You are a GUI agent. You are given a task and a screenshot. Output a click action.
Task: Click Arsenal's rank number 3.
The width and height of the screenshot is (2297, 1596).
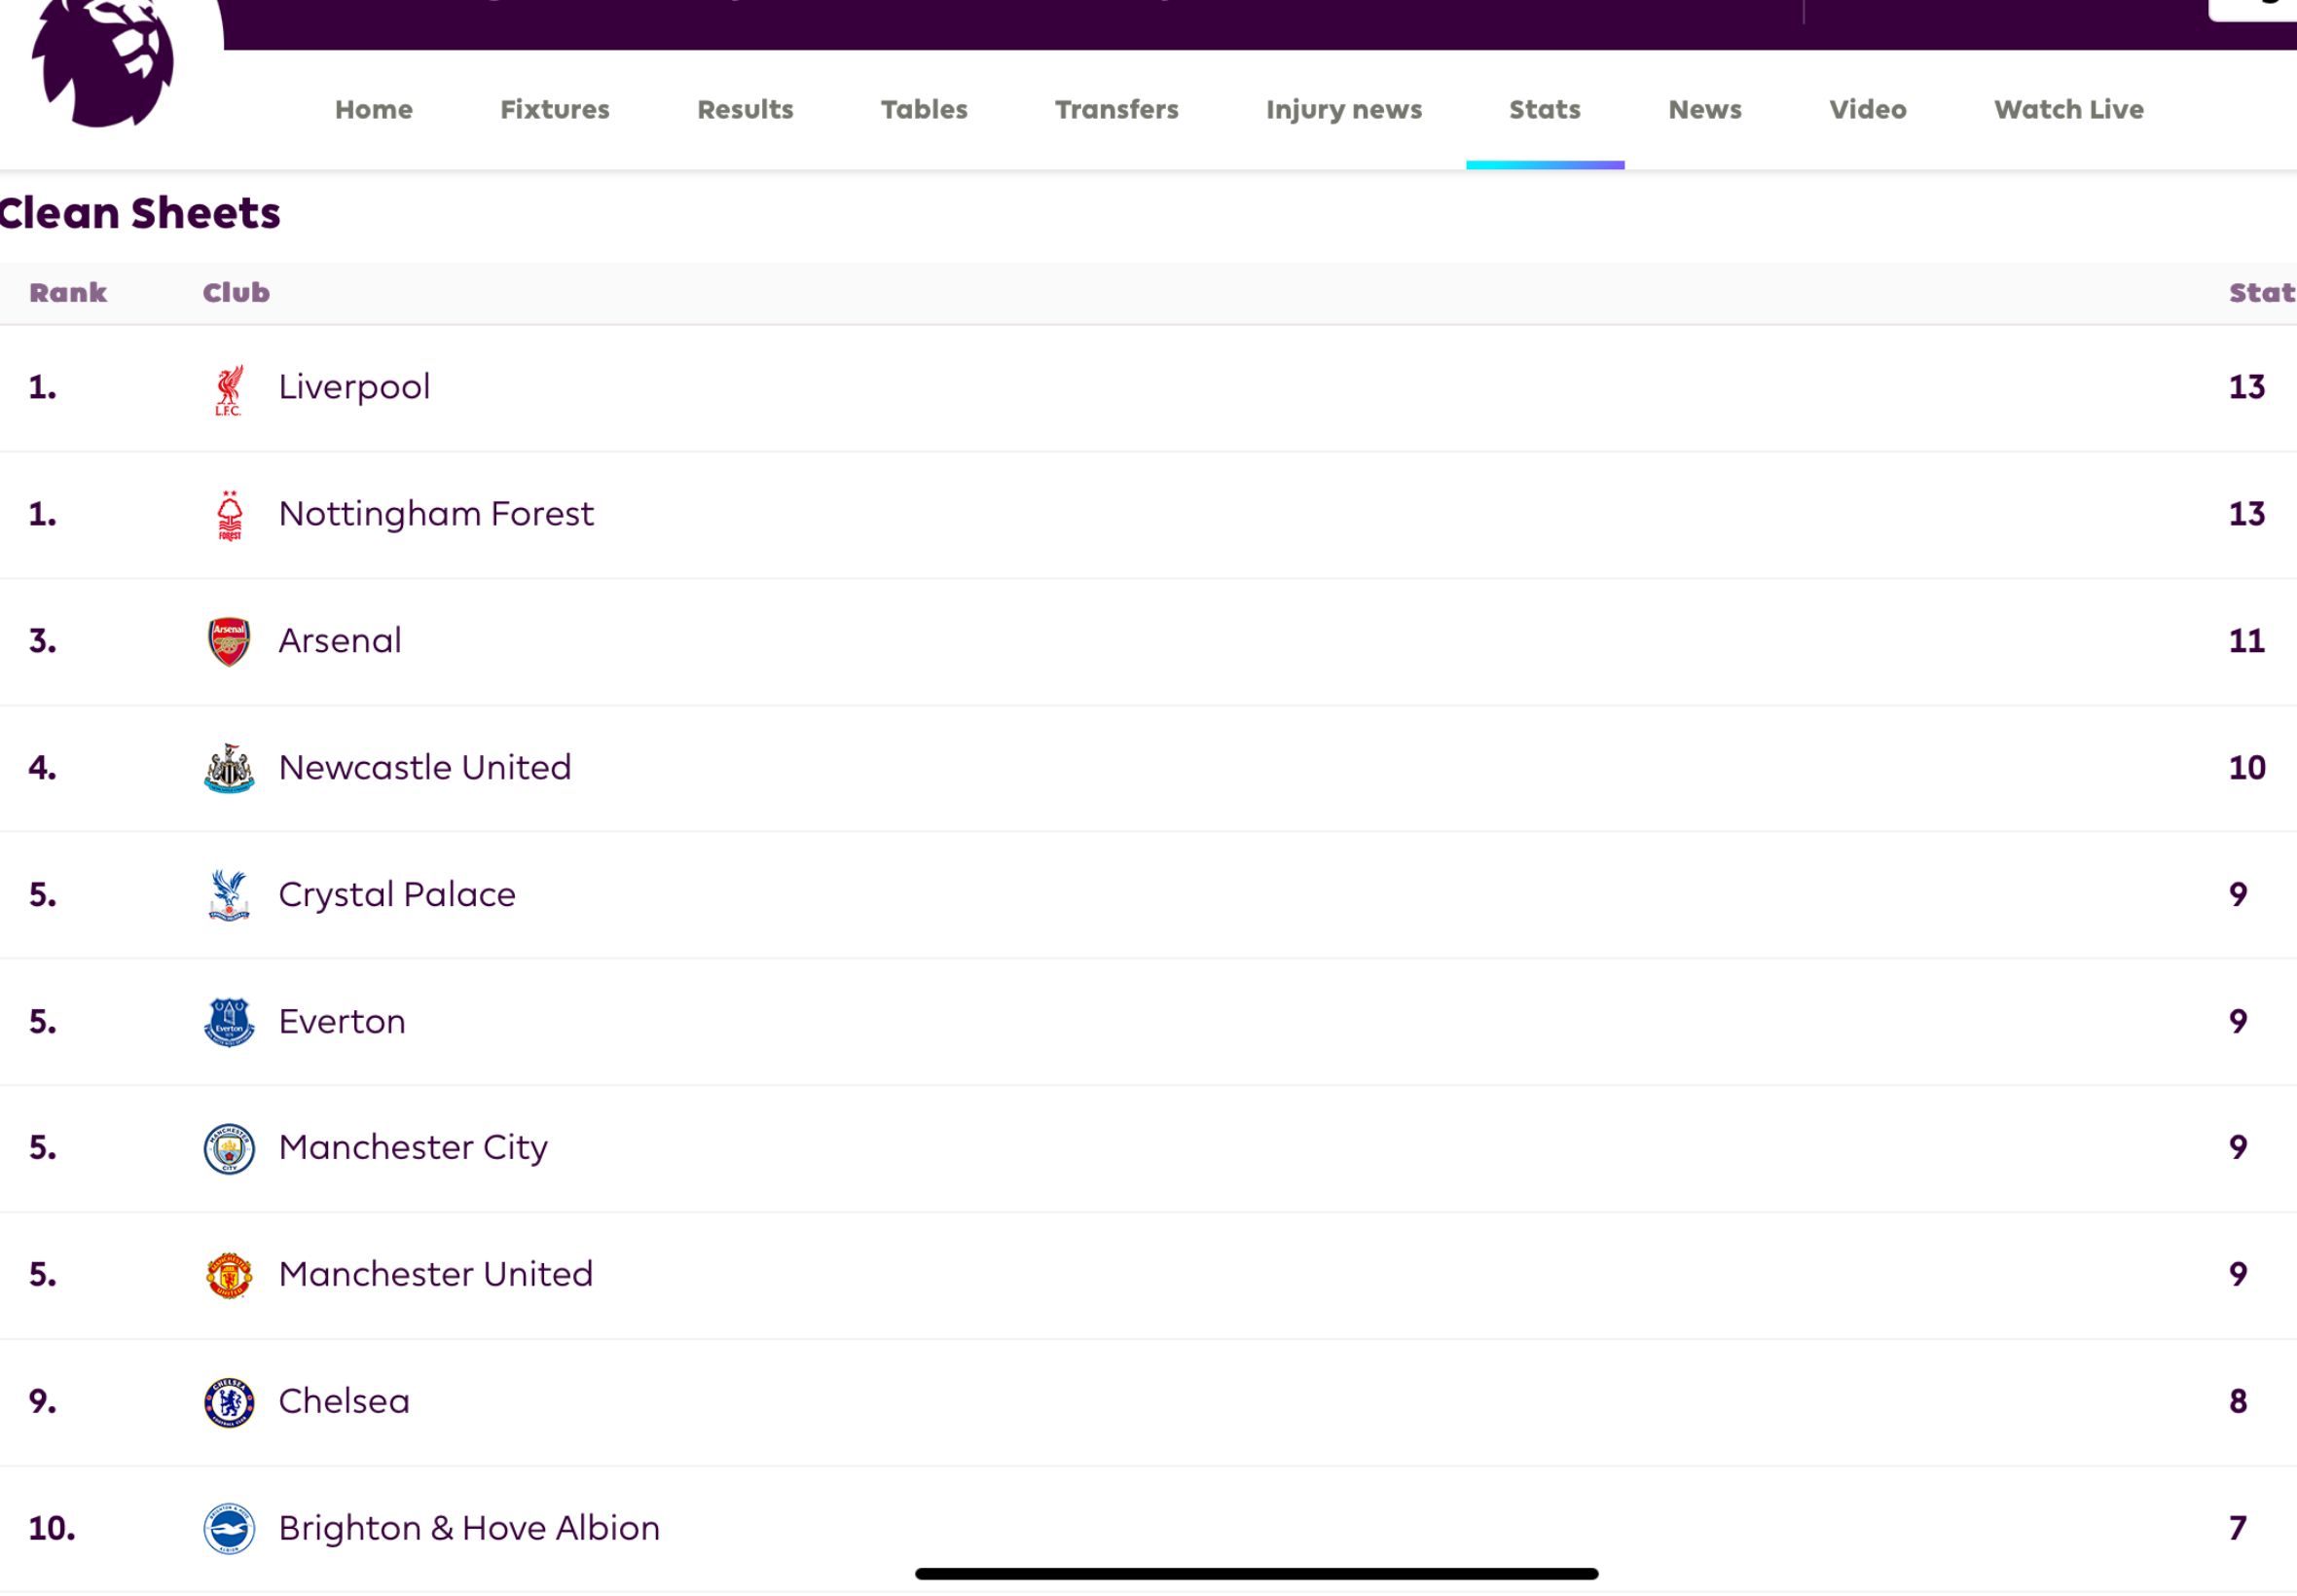42,641
